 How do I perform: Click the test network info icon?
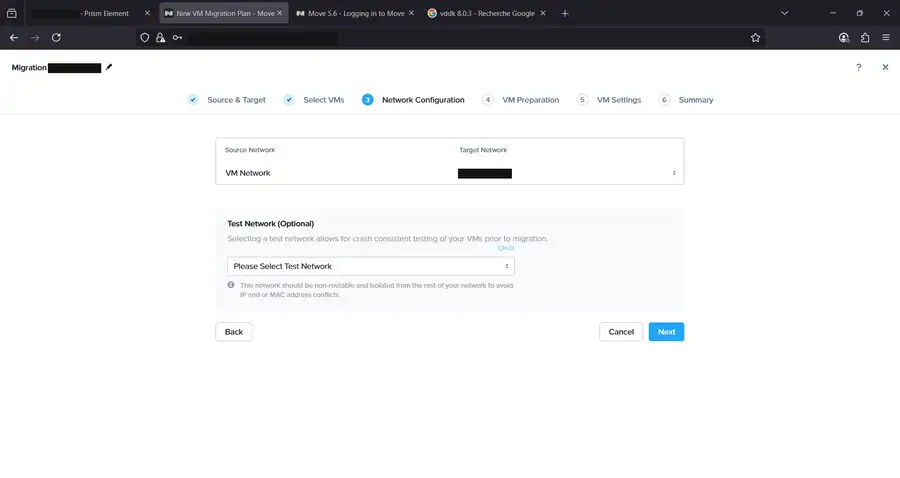[231, 285]
